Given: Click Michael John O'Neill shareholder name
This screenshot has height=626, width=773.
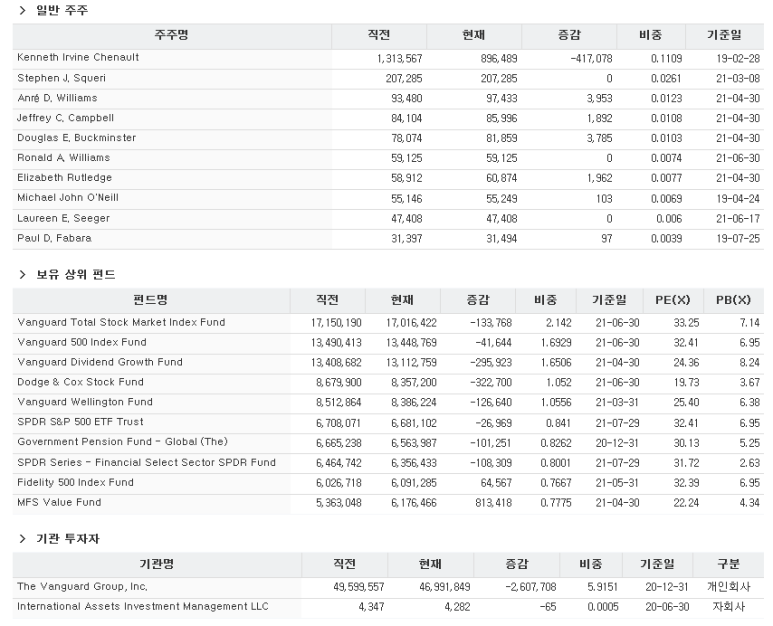Looking at the screenshot, I should (x=68, y=198).
